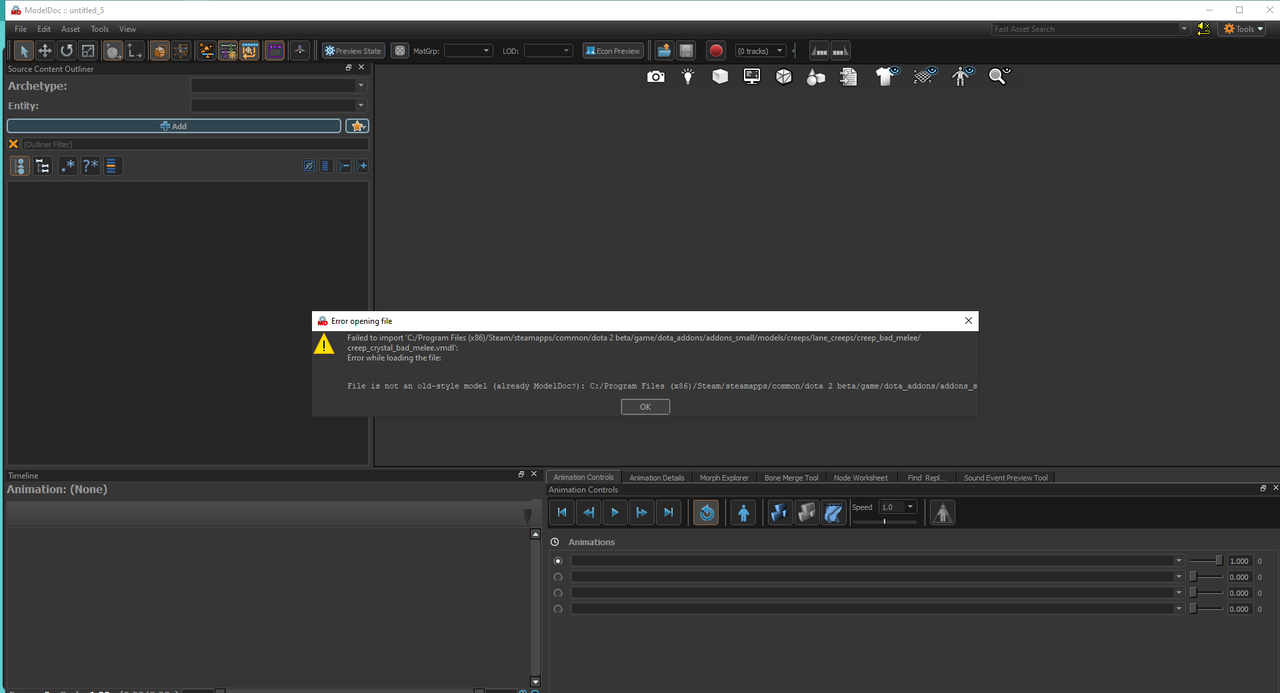Select the Scale tool

coord(88,50)
